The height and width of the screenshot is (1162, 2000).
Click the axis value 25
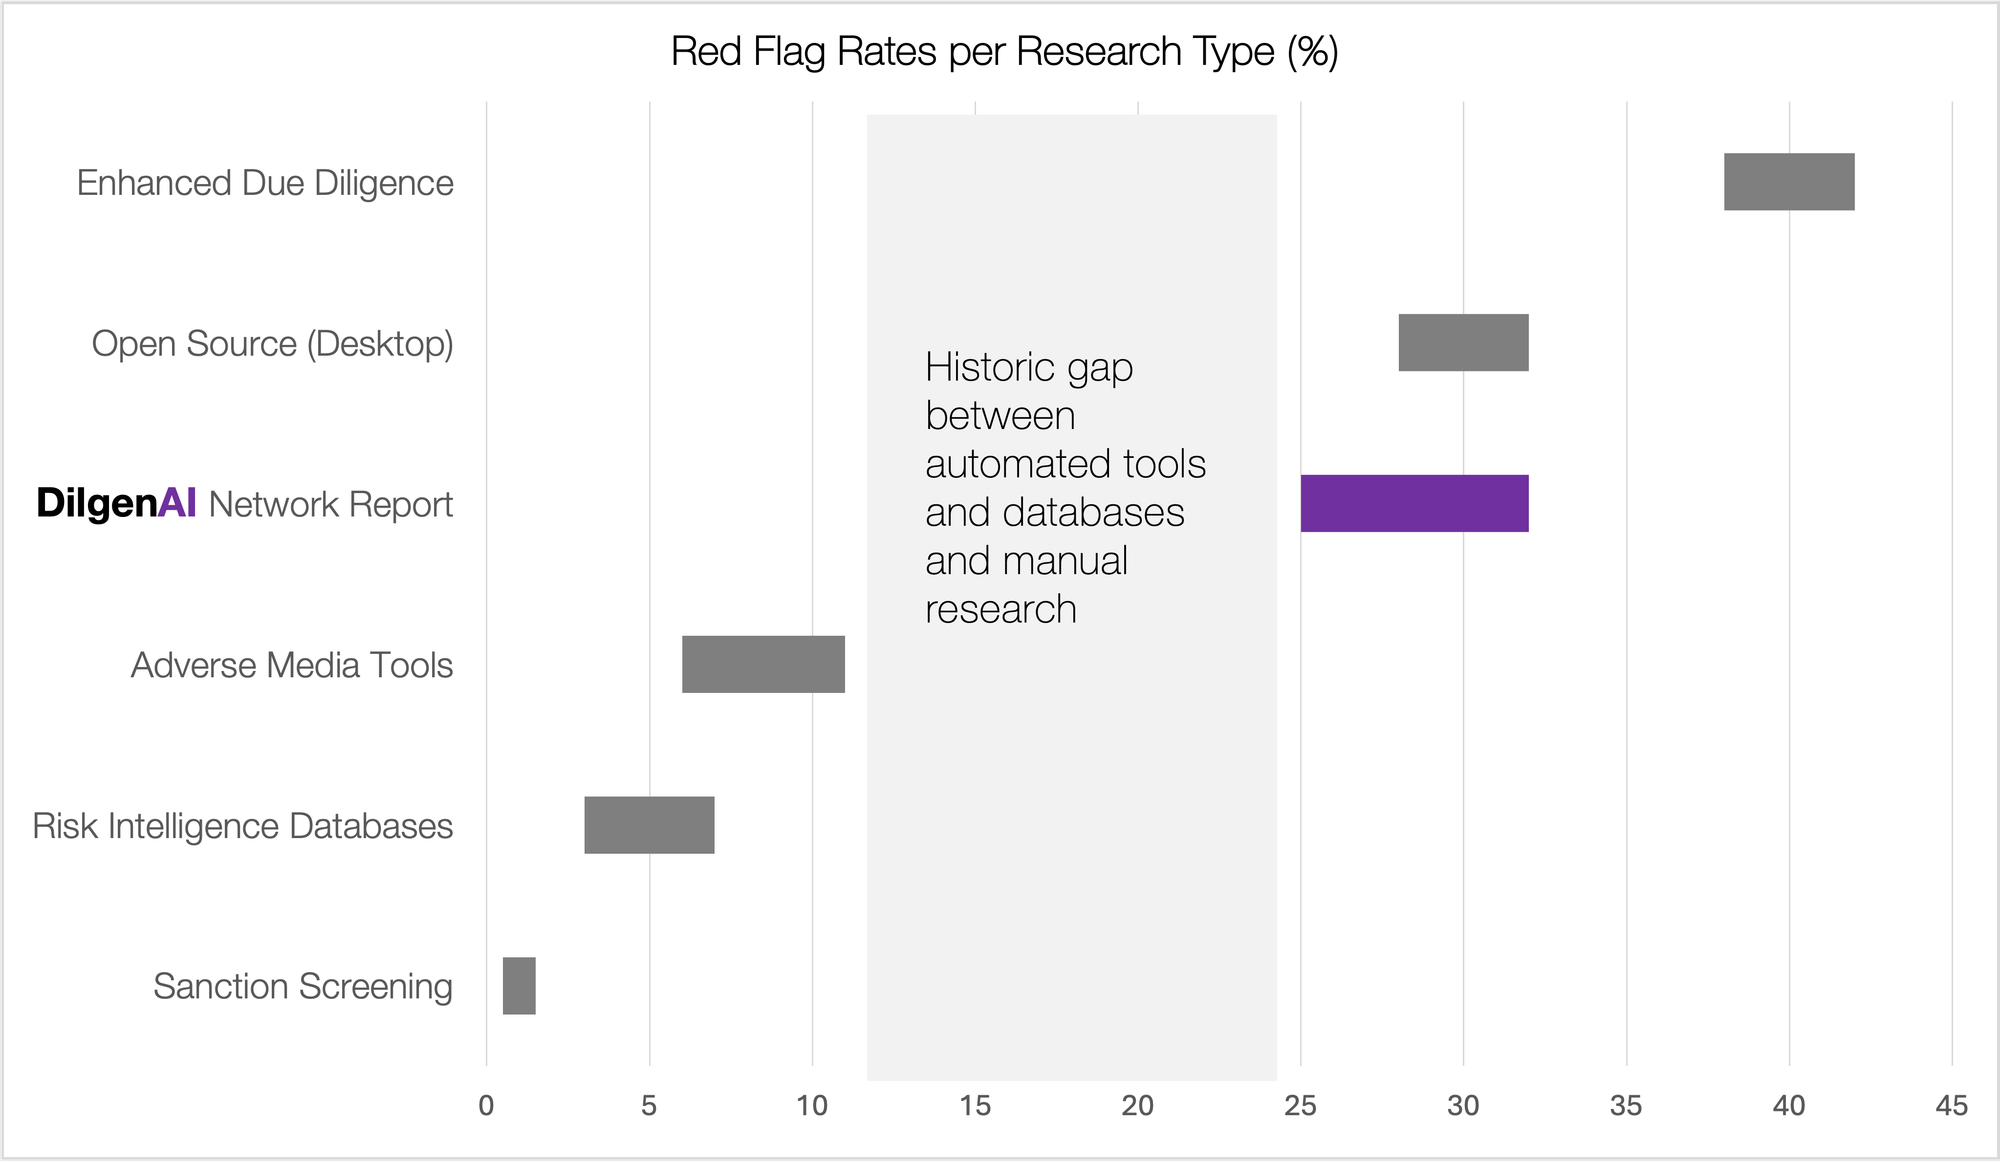pyautogui.click(x=1300, y=1105)
